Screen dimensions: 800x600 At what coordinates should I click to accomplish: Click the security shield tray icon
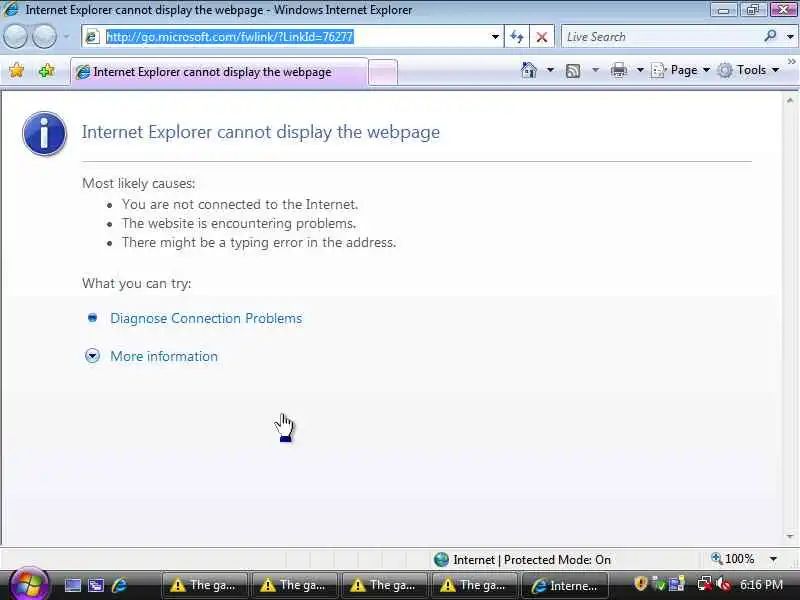pyautogui.click(x=641, y=584)
